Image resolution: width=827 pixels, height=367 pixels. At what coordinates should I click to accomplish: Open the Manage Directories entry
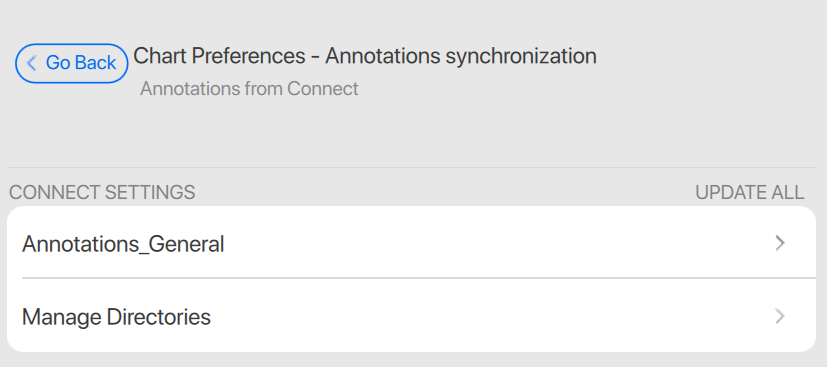tap(411, 316)
